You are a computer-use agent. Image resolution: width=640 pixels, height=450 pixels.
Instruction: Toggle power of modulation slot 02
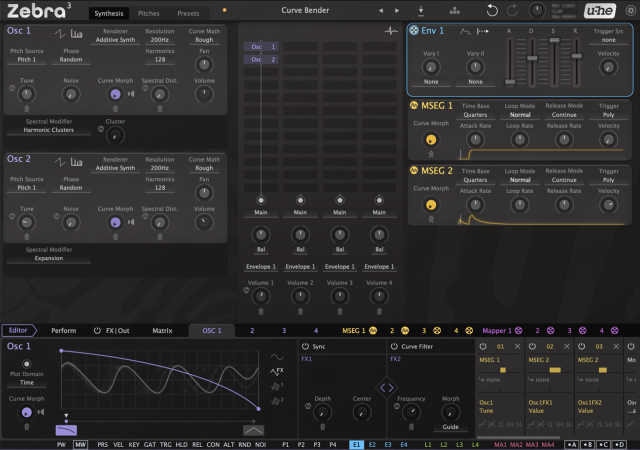(532, 346)
